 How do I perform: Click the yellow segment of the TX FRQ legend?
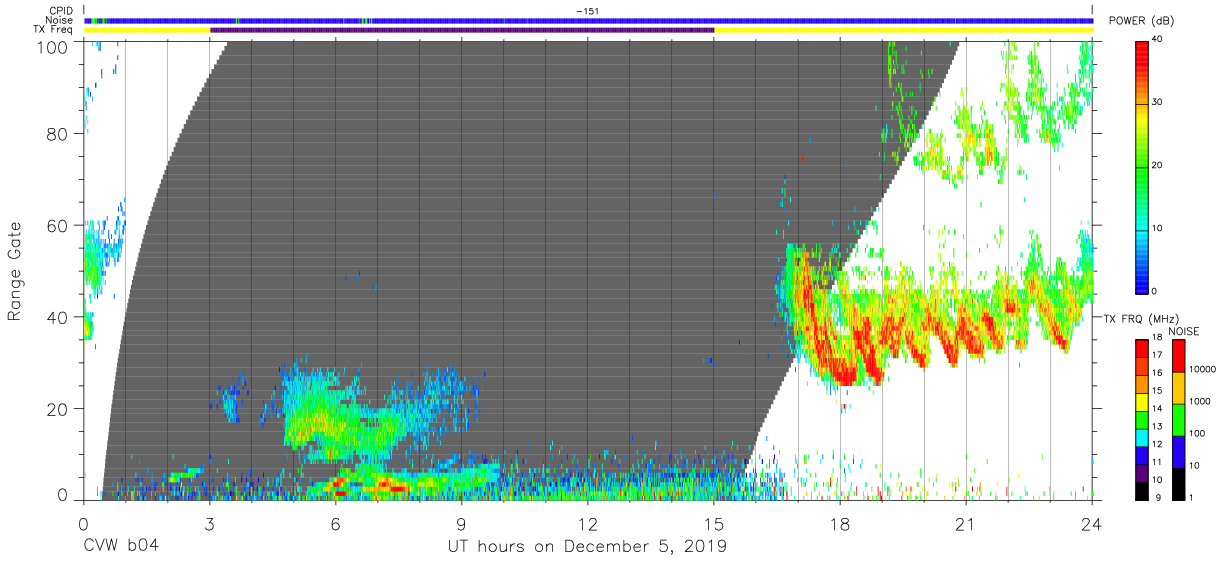pyautogui.click(x=1142, y=401)
